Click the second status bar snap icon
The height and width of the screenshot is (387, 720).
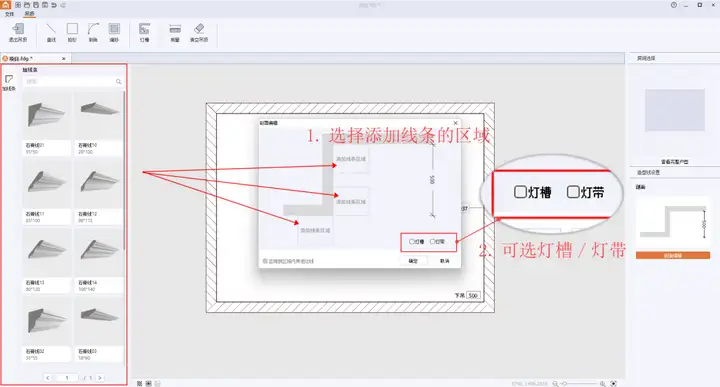pos(149,383)
